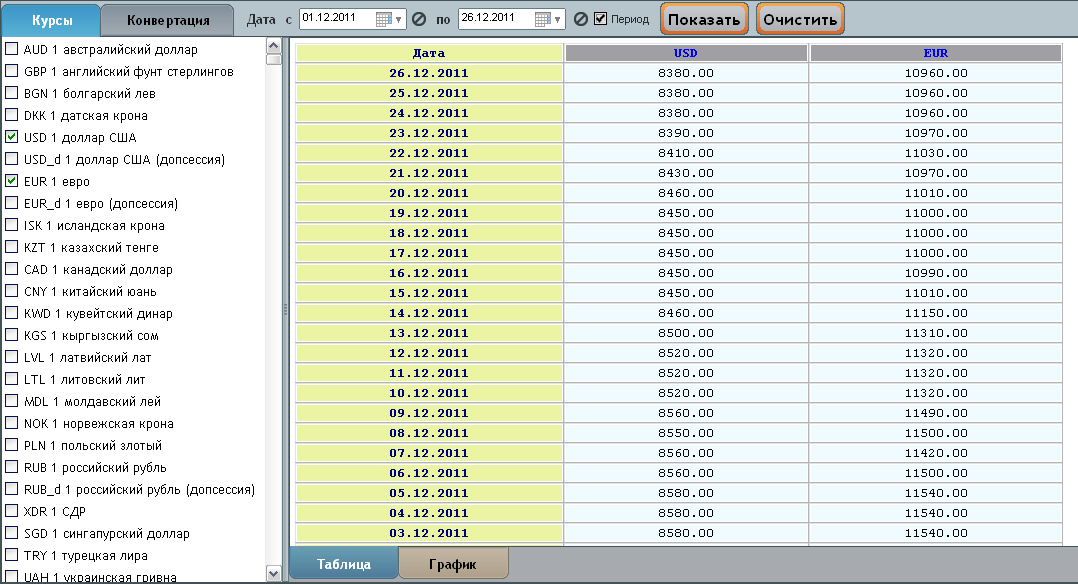Click into the start date field 01.12.2011
This screenshot has height=584, width=1078.
[x=337, y=18]
